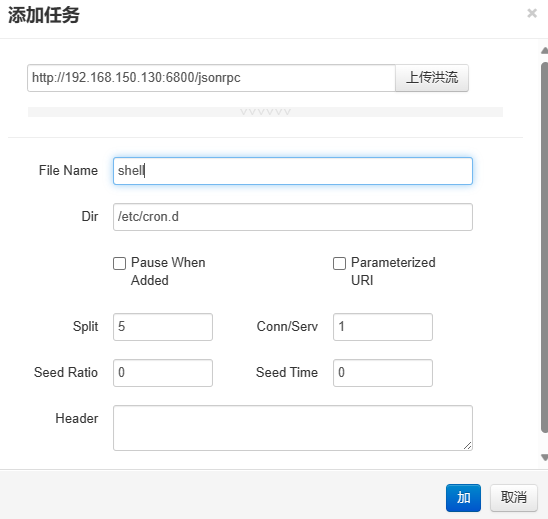This screenshot has width=548, height=519.
Task: Click the Pause When Added label text
Action: [x=168, y=271]
